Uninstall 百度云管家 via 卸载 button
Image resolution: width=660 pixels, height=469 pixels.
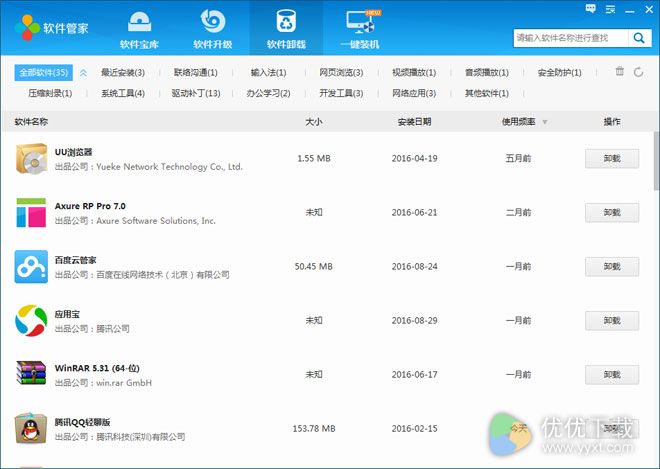pyautogui.click(x=612, y=266)
